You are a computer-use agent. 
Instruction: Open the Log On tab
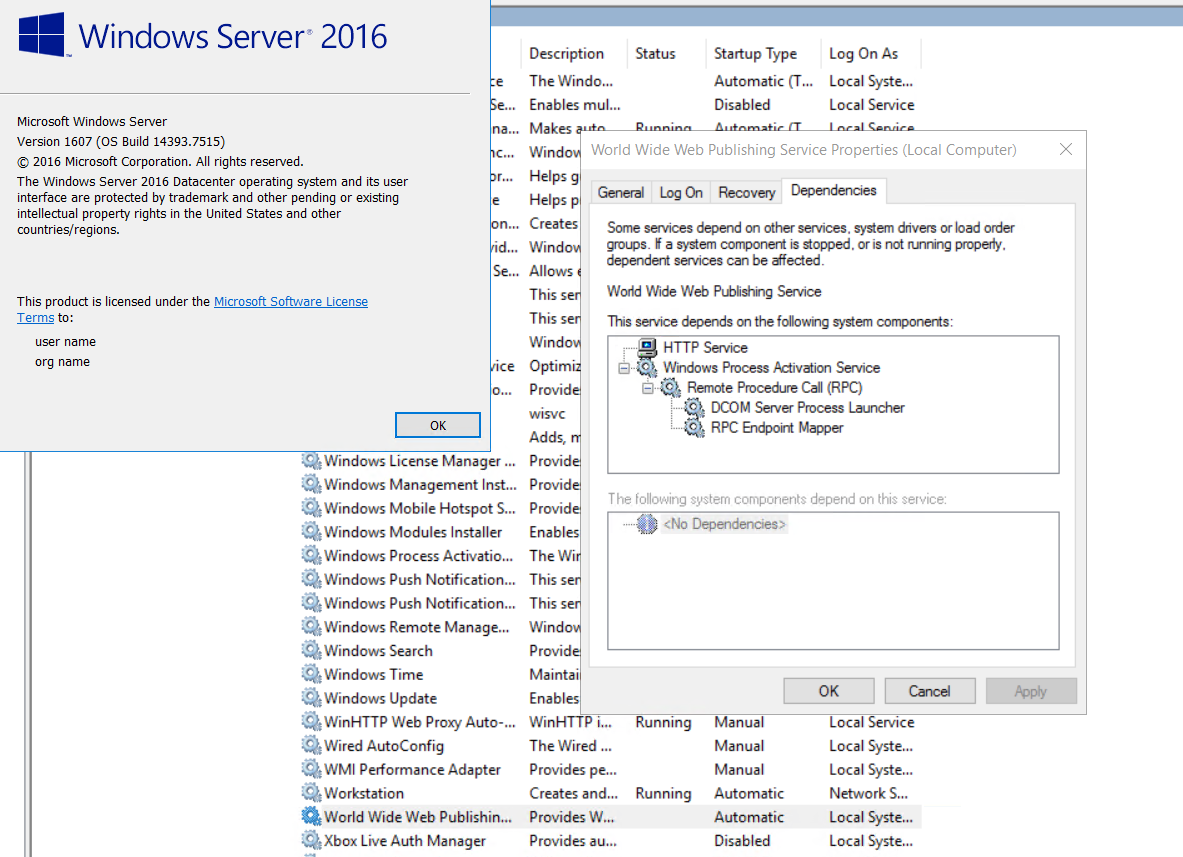[x=681, y=192]
